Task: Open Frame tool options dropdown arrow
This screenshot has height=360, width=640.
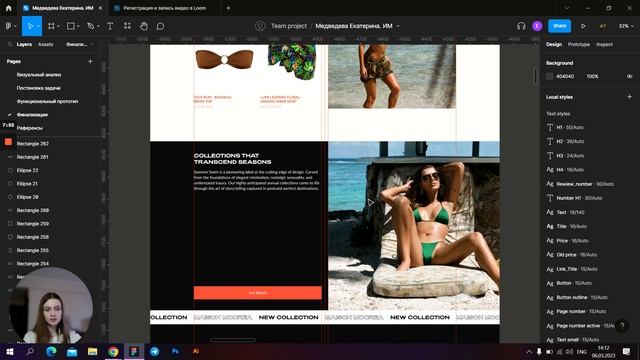Action: 58,26
